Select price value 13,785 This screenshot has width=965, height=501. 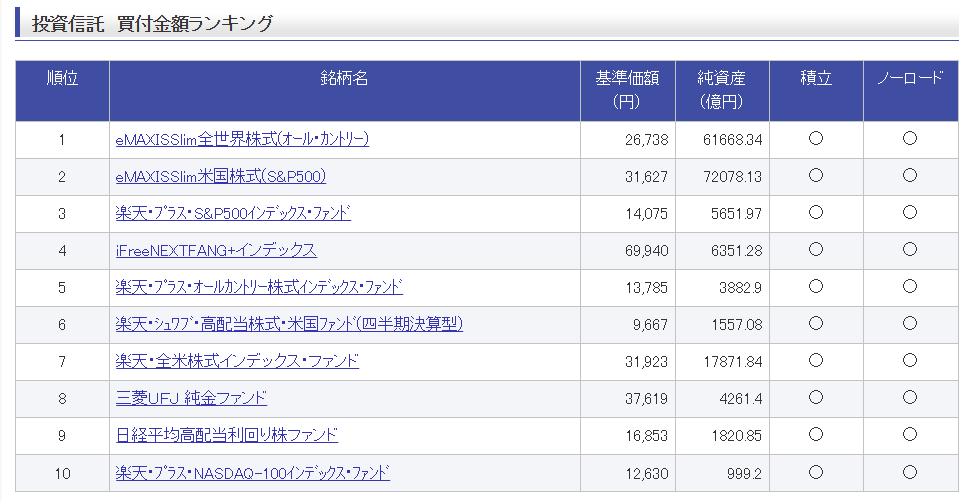[646, 288]
